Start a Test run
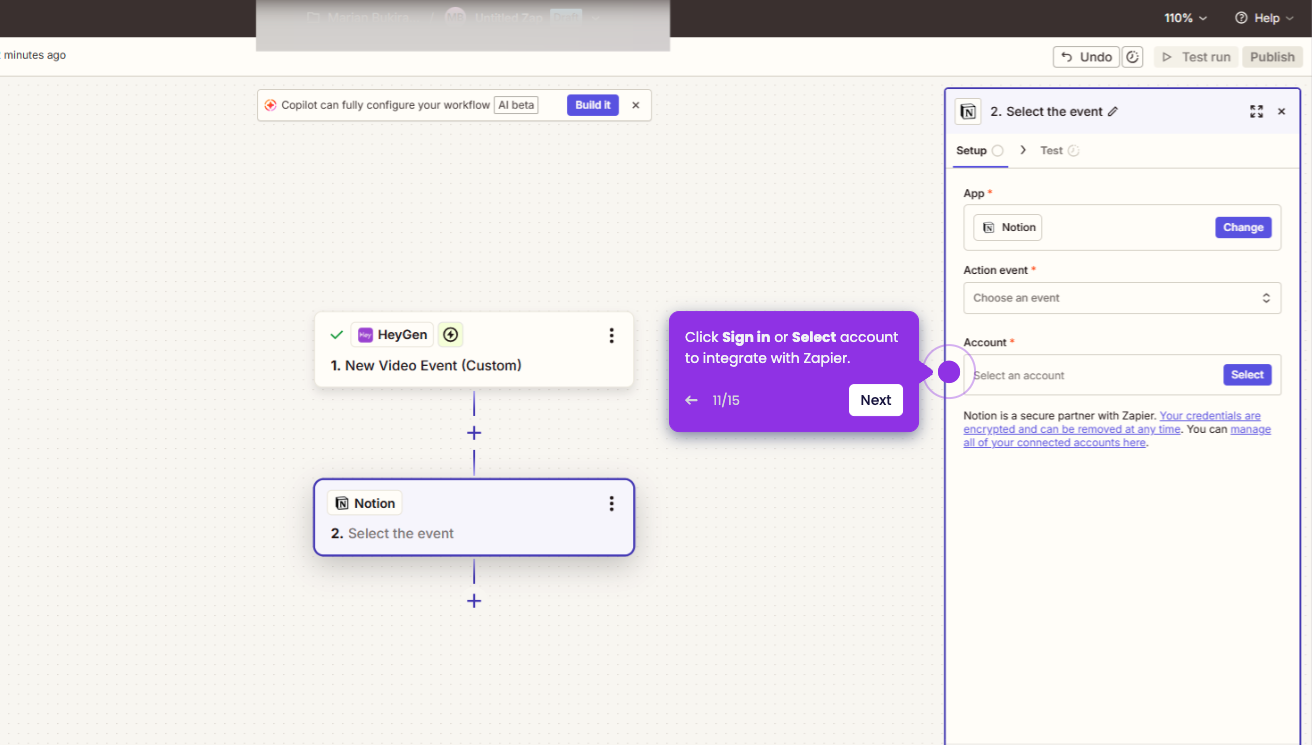 1196,57
